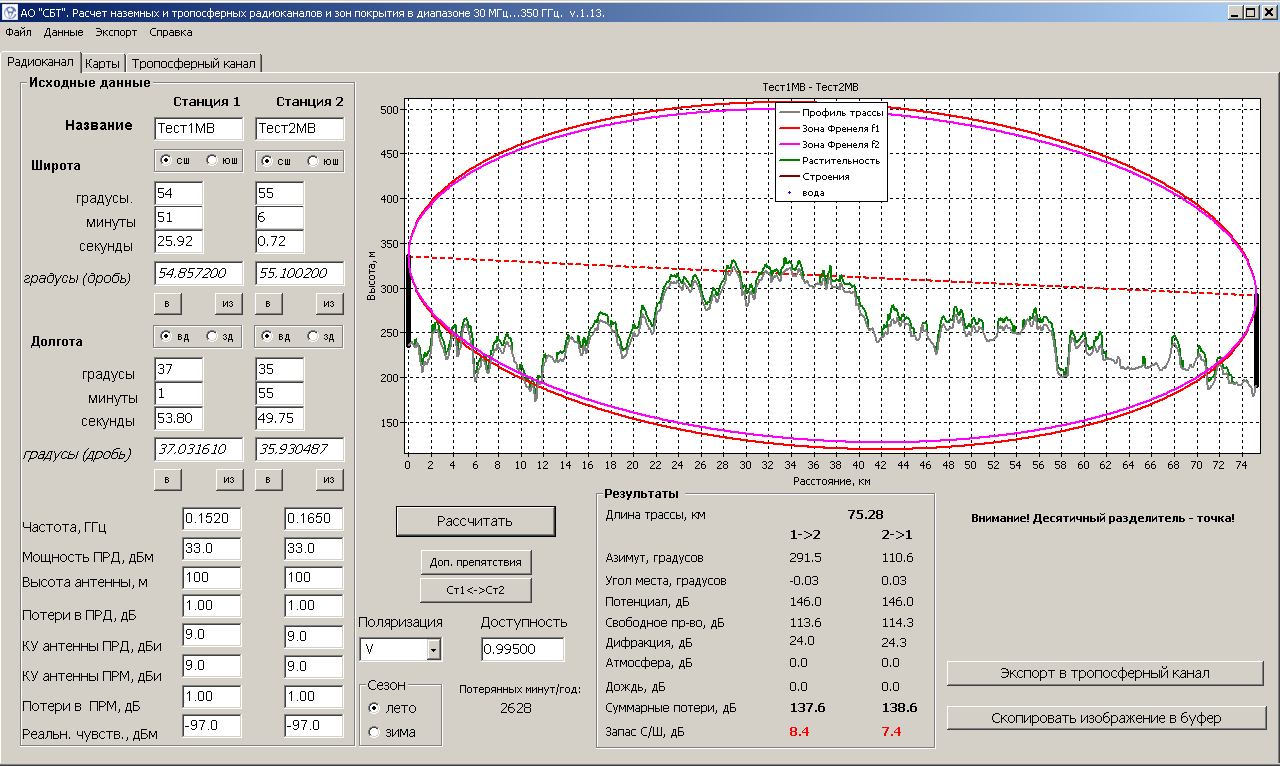The image size is (1280, 766).
Task: Minimize the application window
Action: pyautogui.click(x=1235, y=12)
